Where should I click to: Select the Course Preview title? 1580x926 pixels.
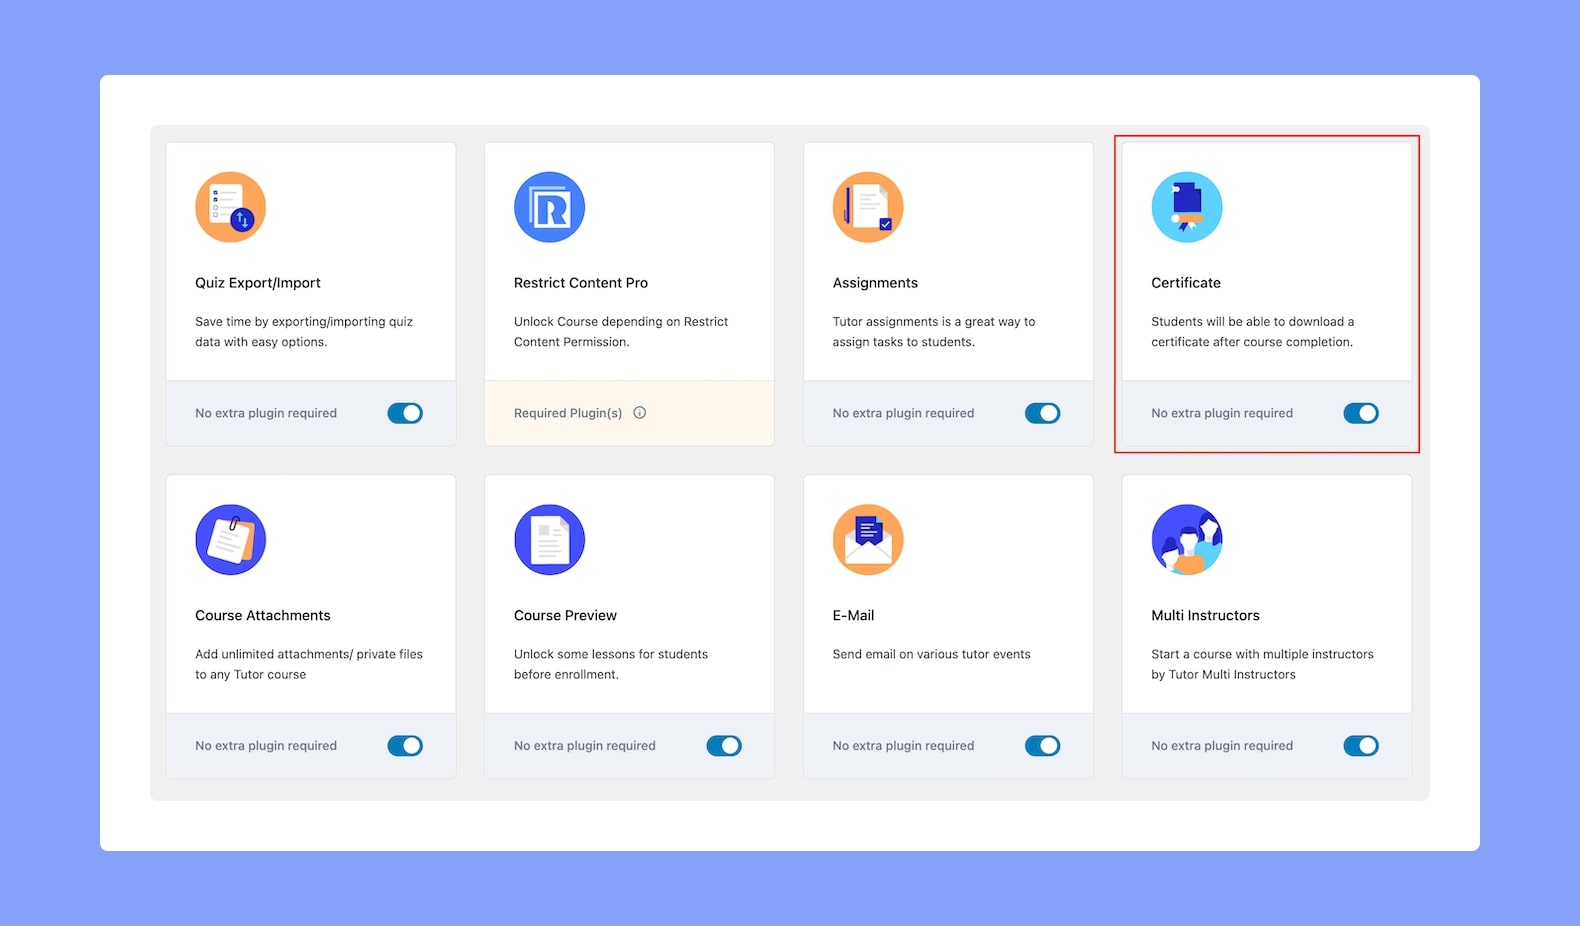565,616
